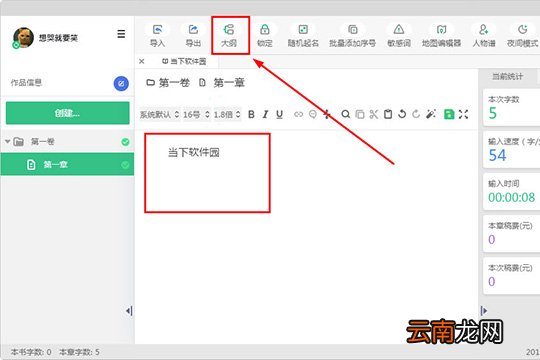Viewport: 540px width, 360px height.
Task: Select the 第一章 chapter in the tree
Action: click(67, 164)
